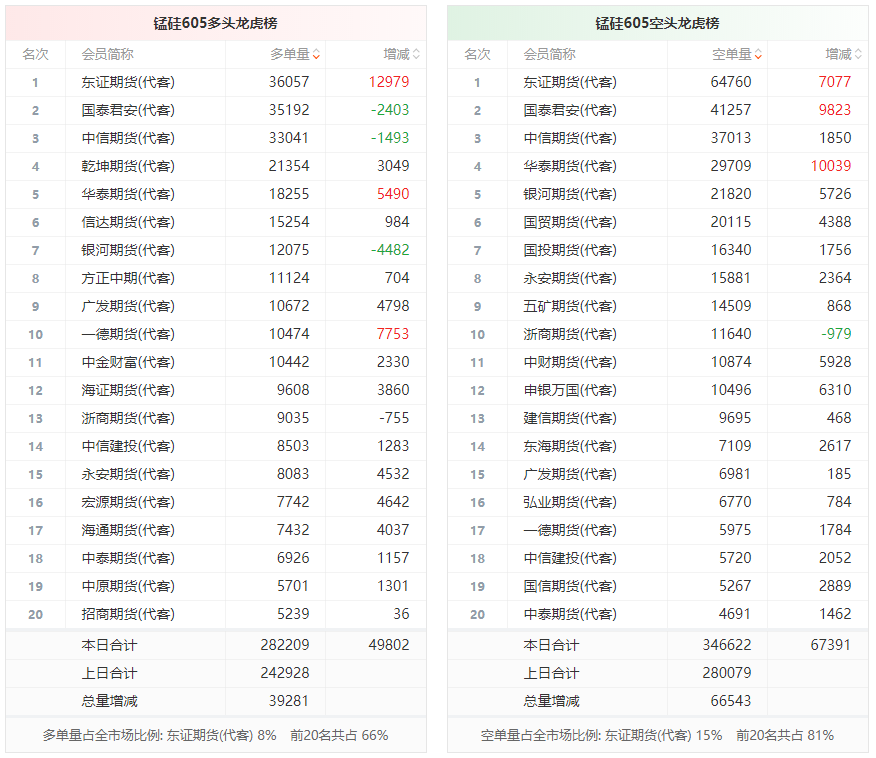Click 招商期货(代客) row name
The image size is (876, 758).
(x=128, y=614)
